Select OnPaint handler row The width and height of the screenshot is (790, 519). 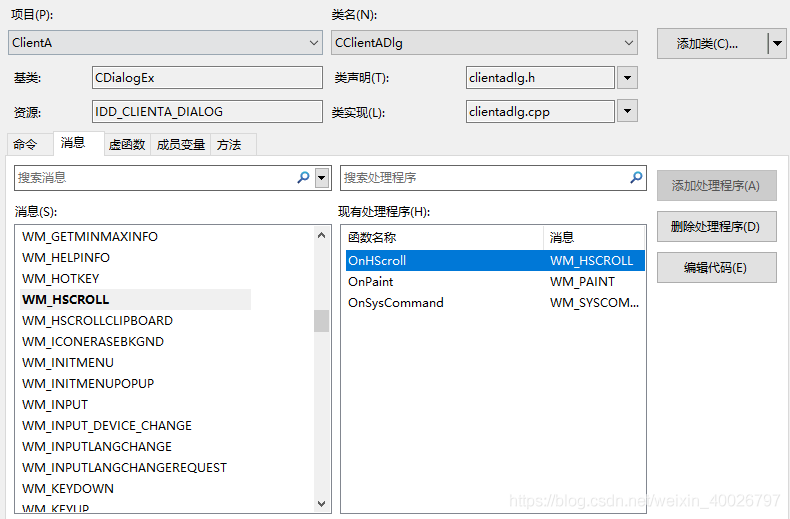[x=495, y=282]
